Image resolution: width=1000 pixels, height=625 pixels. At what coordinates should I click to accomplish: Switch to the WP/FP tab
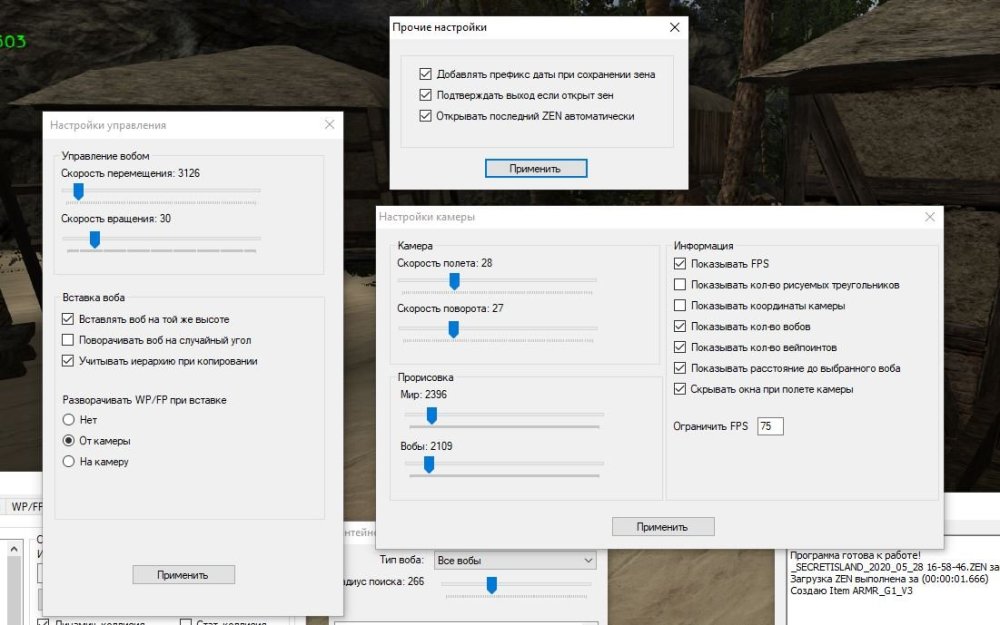pyautogui.click(x=26, y=507)
